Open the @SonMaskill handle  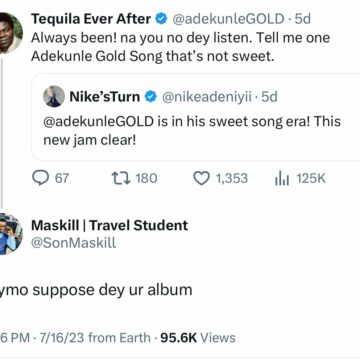(74, 243)
